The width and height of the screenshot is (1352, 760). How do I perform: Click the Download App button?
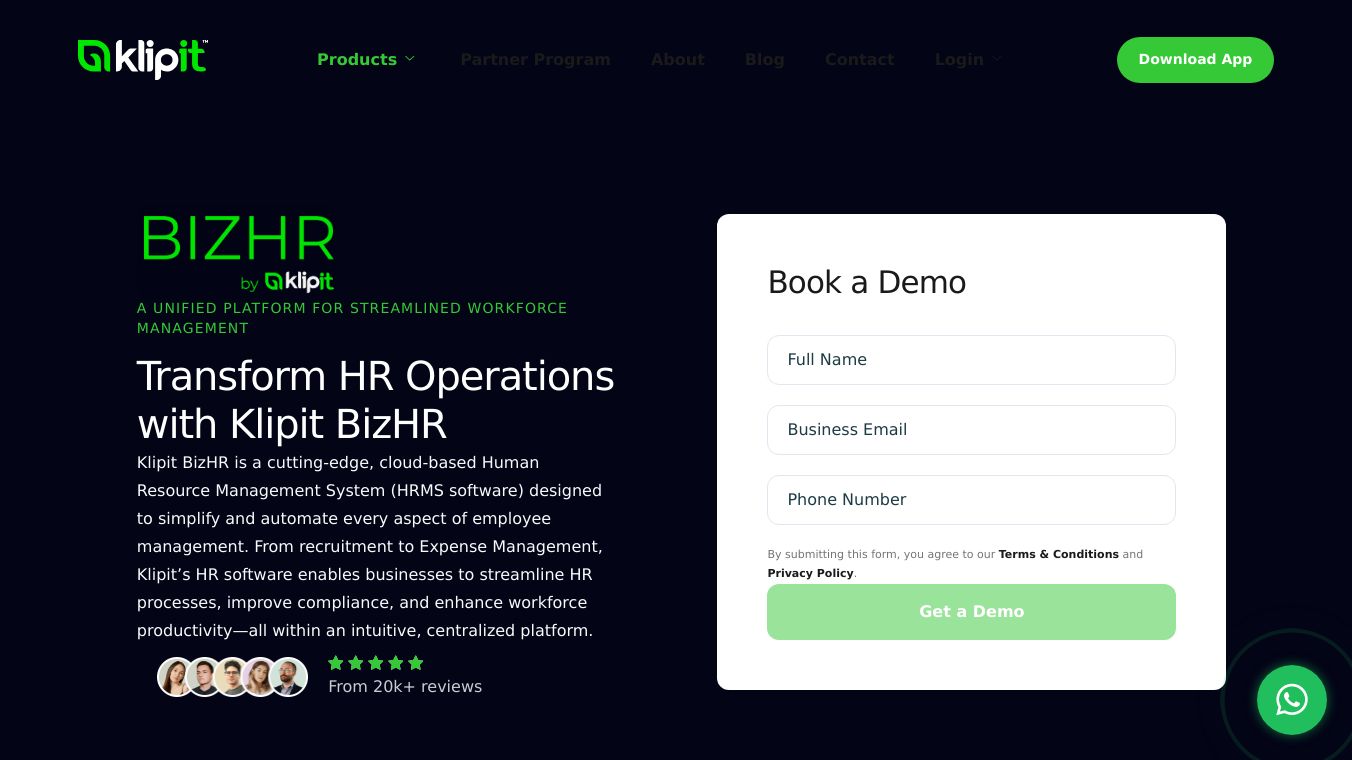1195,60
